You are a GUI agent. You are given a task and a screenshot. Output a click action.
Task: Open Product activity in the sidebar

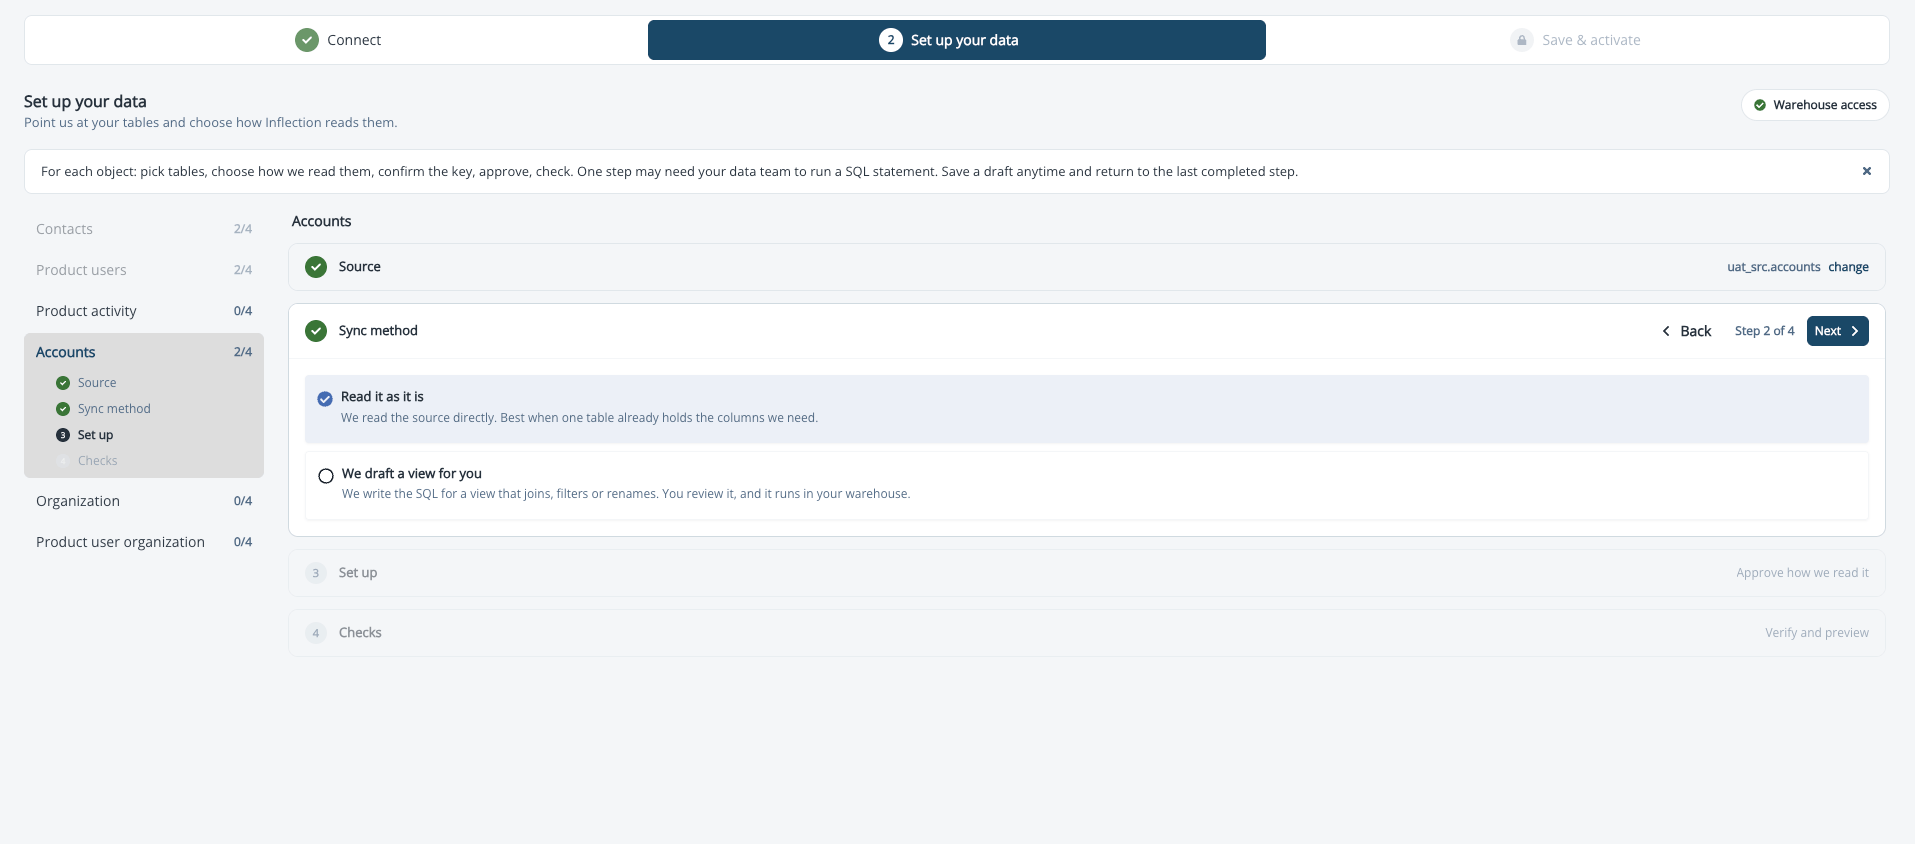pyautogui.click(x=144, y=311)
